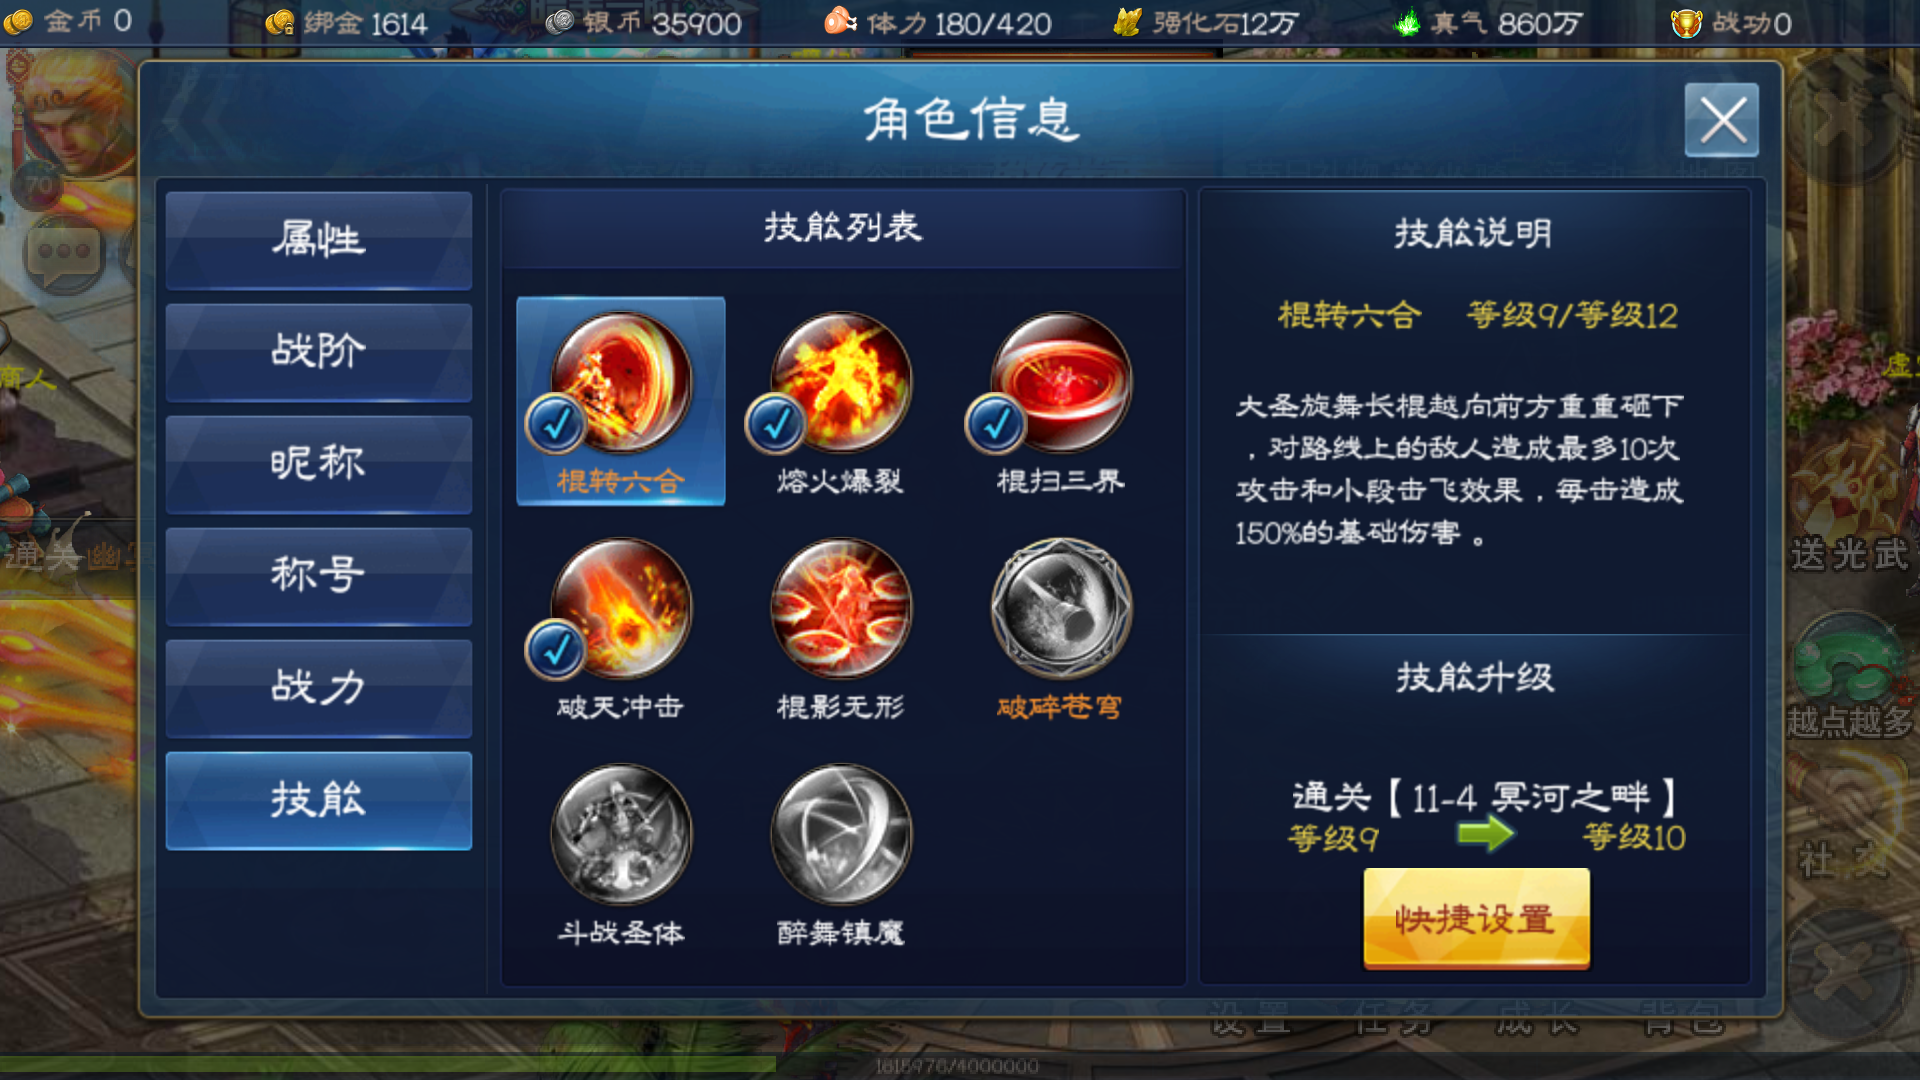1920x1080 pixels.
Task: Select the 棍转六合 skill icon
Action: 621,382
